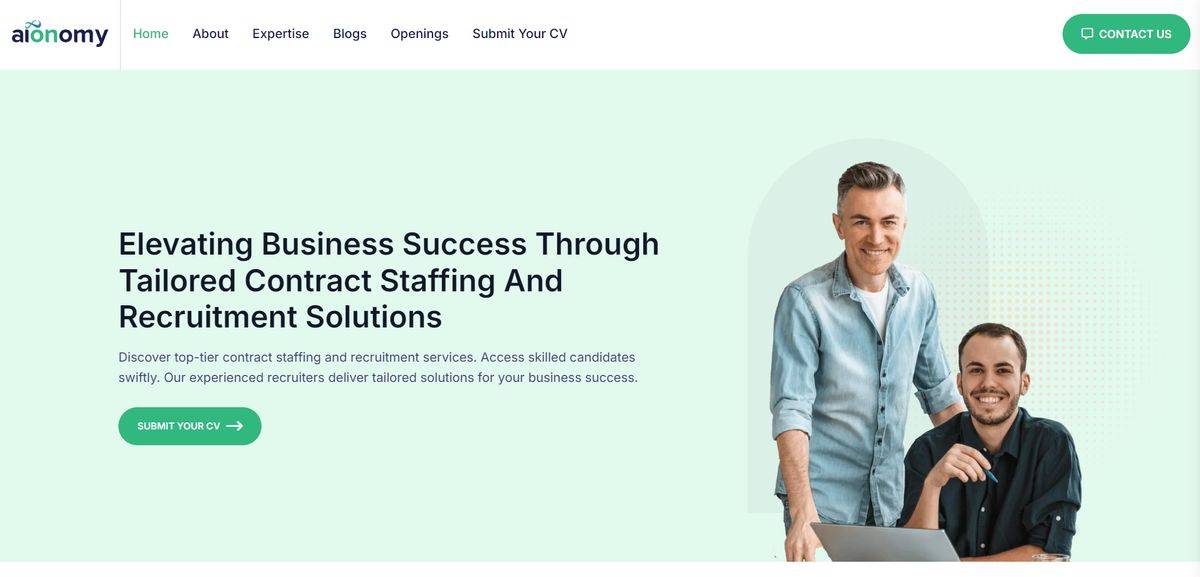Navigate to Openings in the top menu
1200x577 pixels.
(x=419, y=34)
